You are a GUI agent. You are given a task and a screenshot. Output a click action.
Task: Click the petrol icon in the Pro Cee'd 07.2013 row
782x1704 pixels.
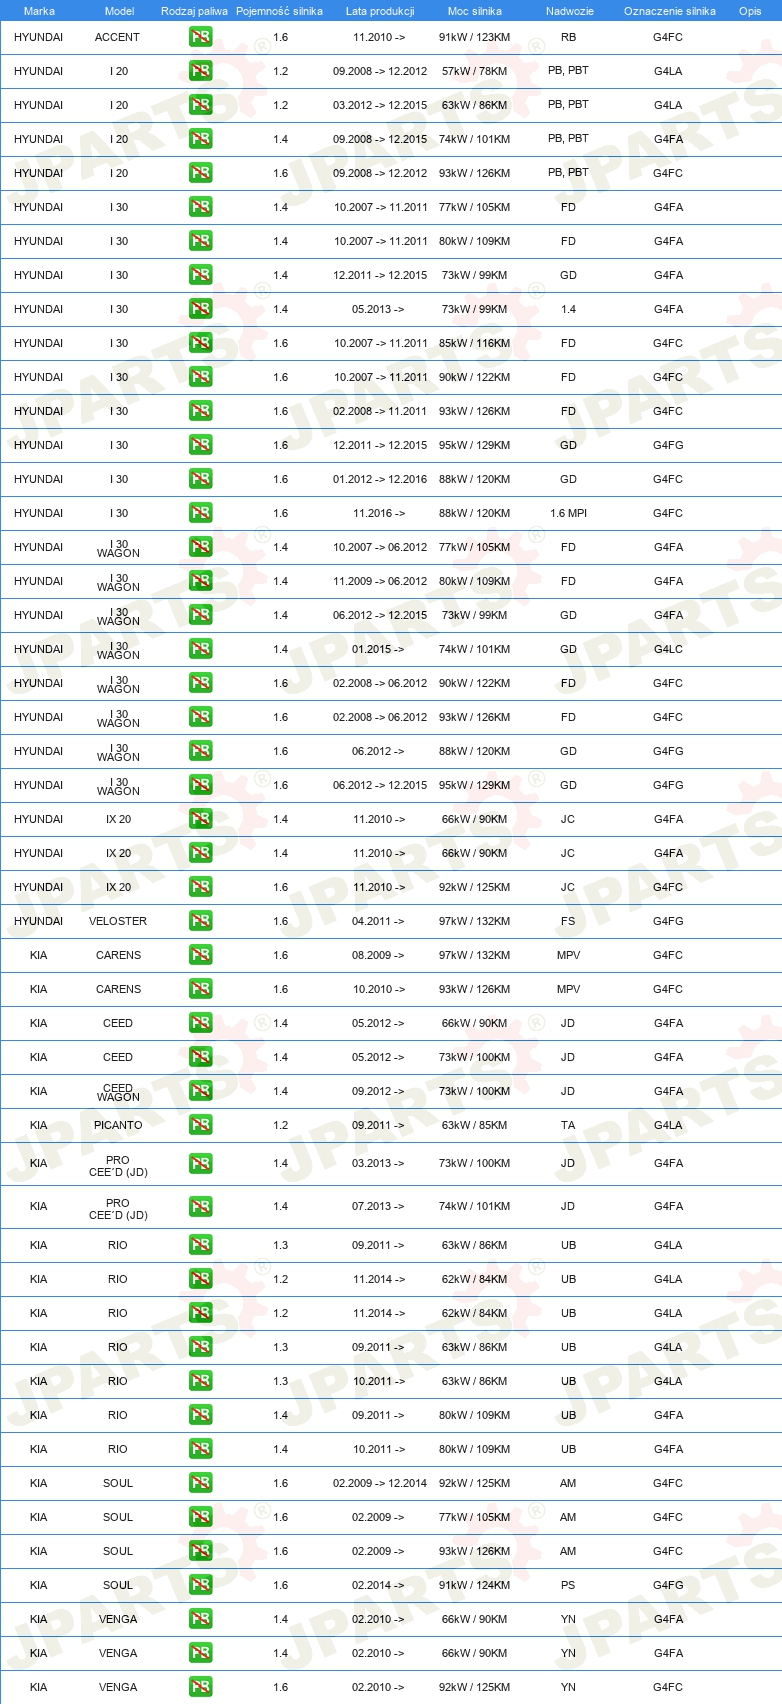(x=201, y=1206)
